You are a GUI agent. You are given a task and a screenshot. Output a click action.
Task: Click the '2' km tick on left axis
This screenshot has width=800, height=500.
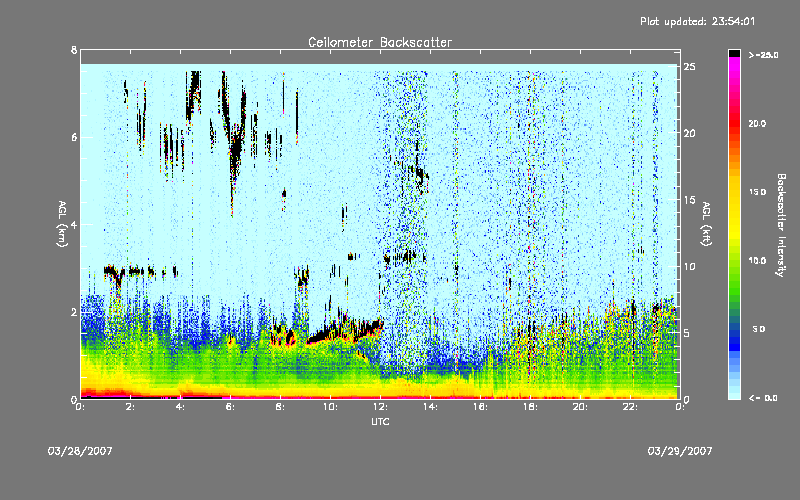click(74, 312)
